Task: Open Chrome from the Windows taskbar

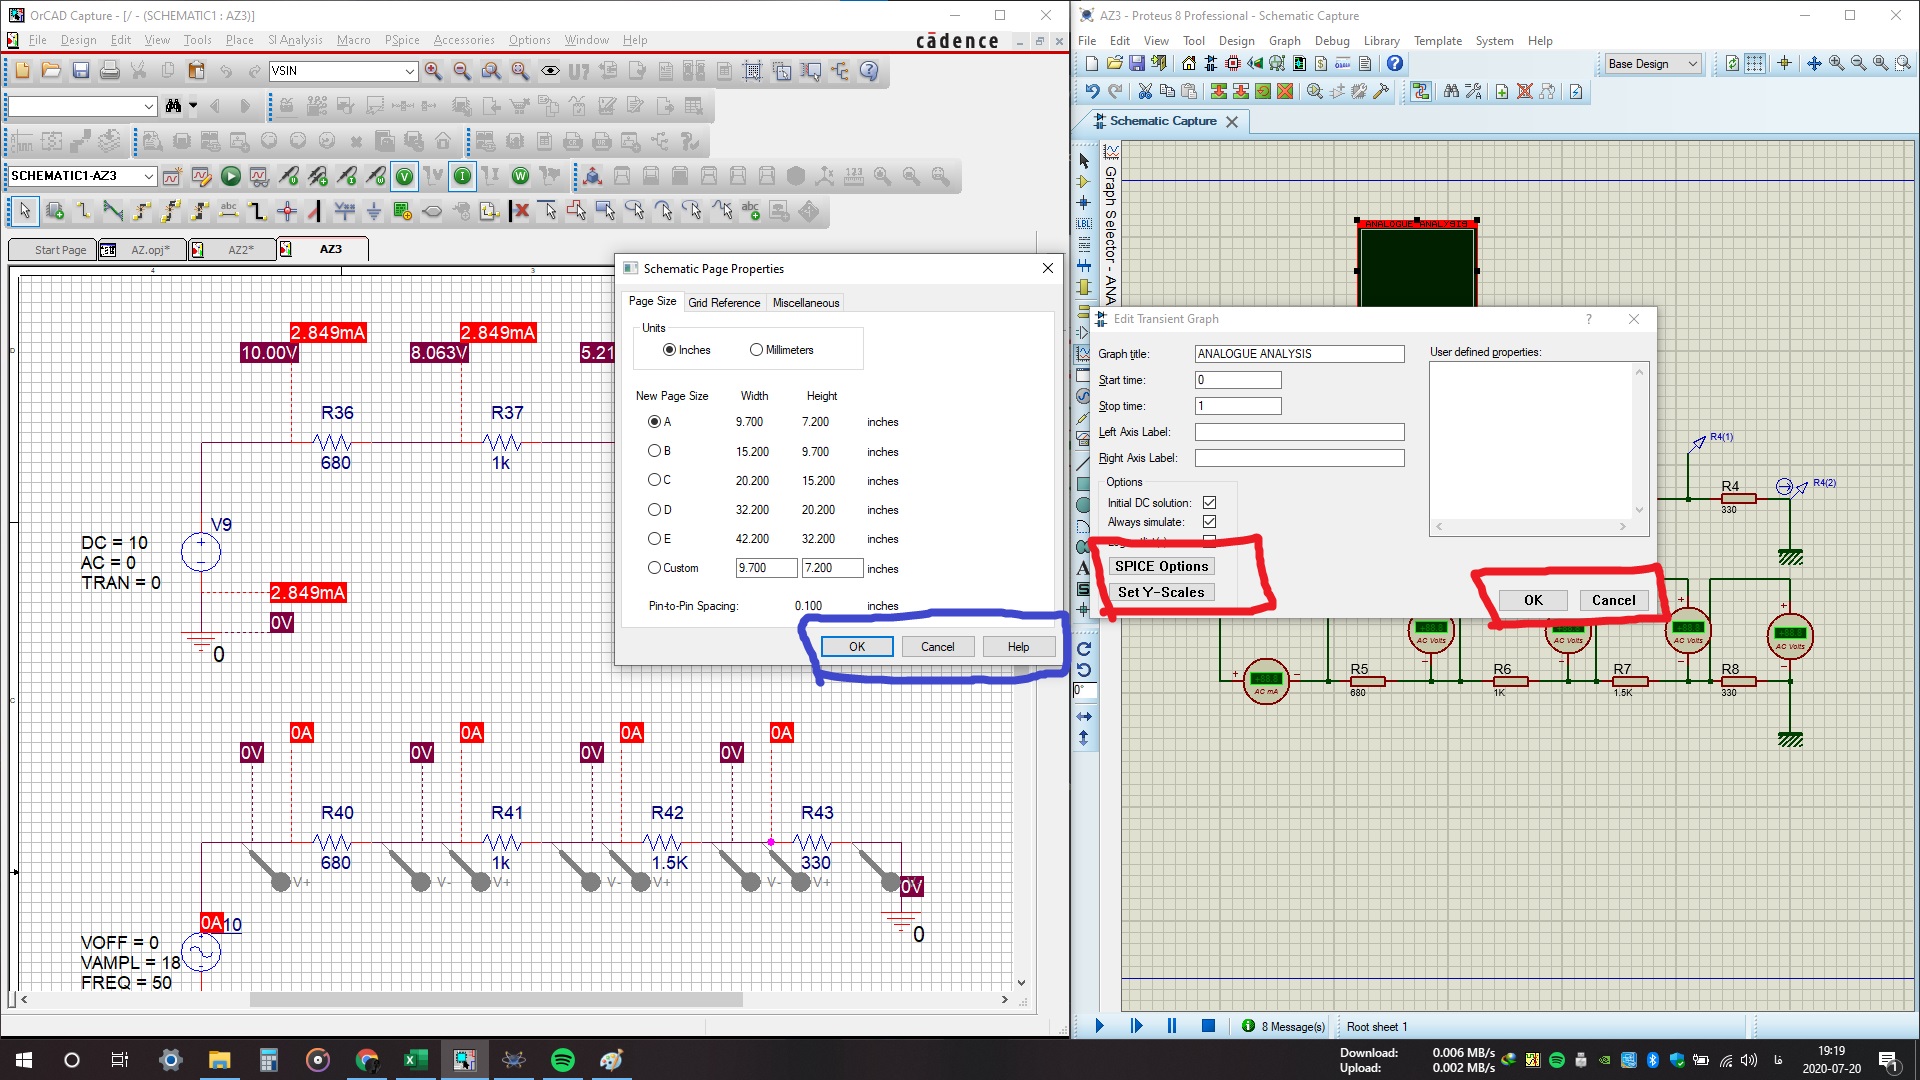Action: pyautogui.click(x=367, y=1060)
